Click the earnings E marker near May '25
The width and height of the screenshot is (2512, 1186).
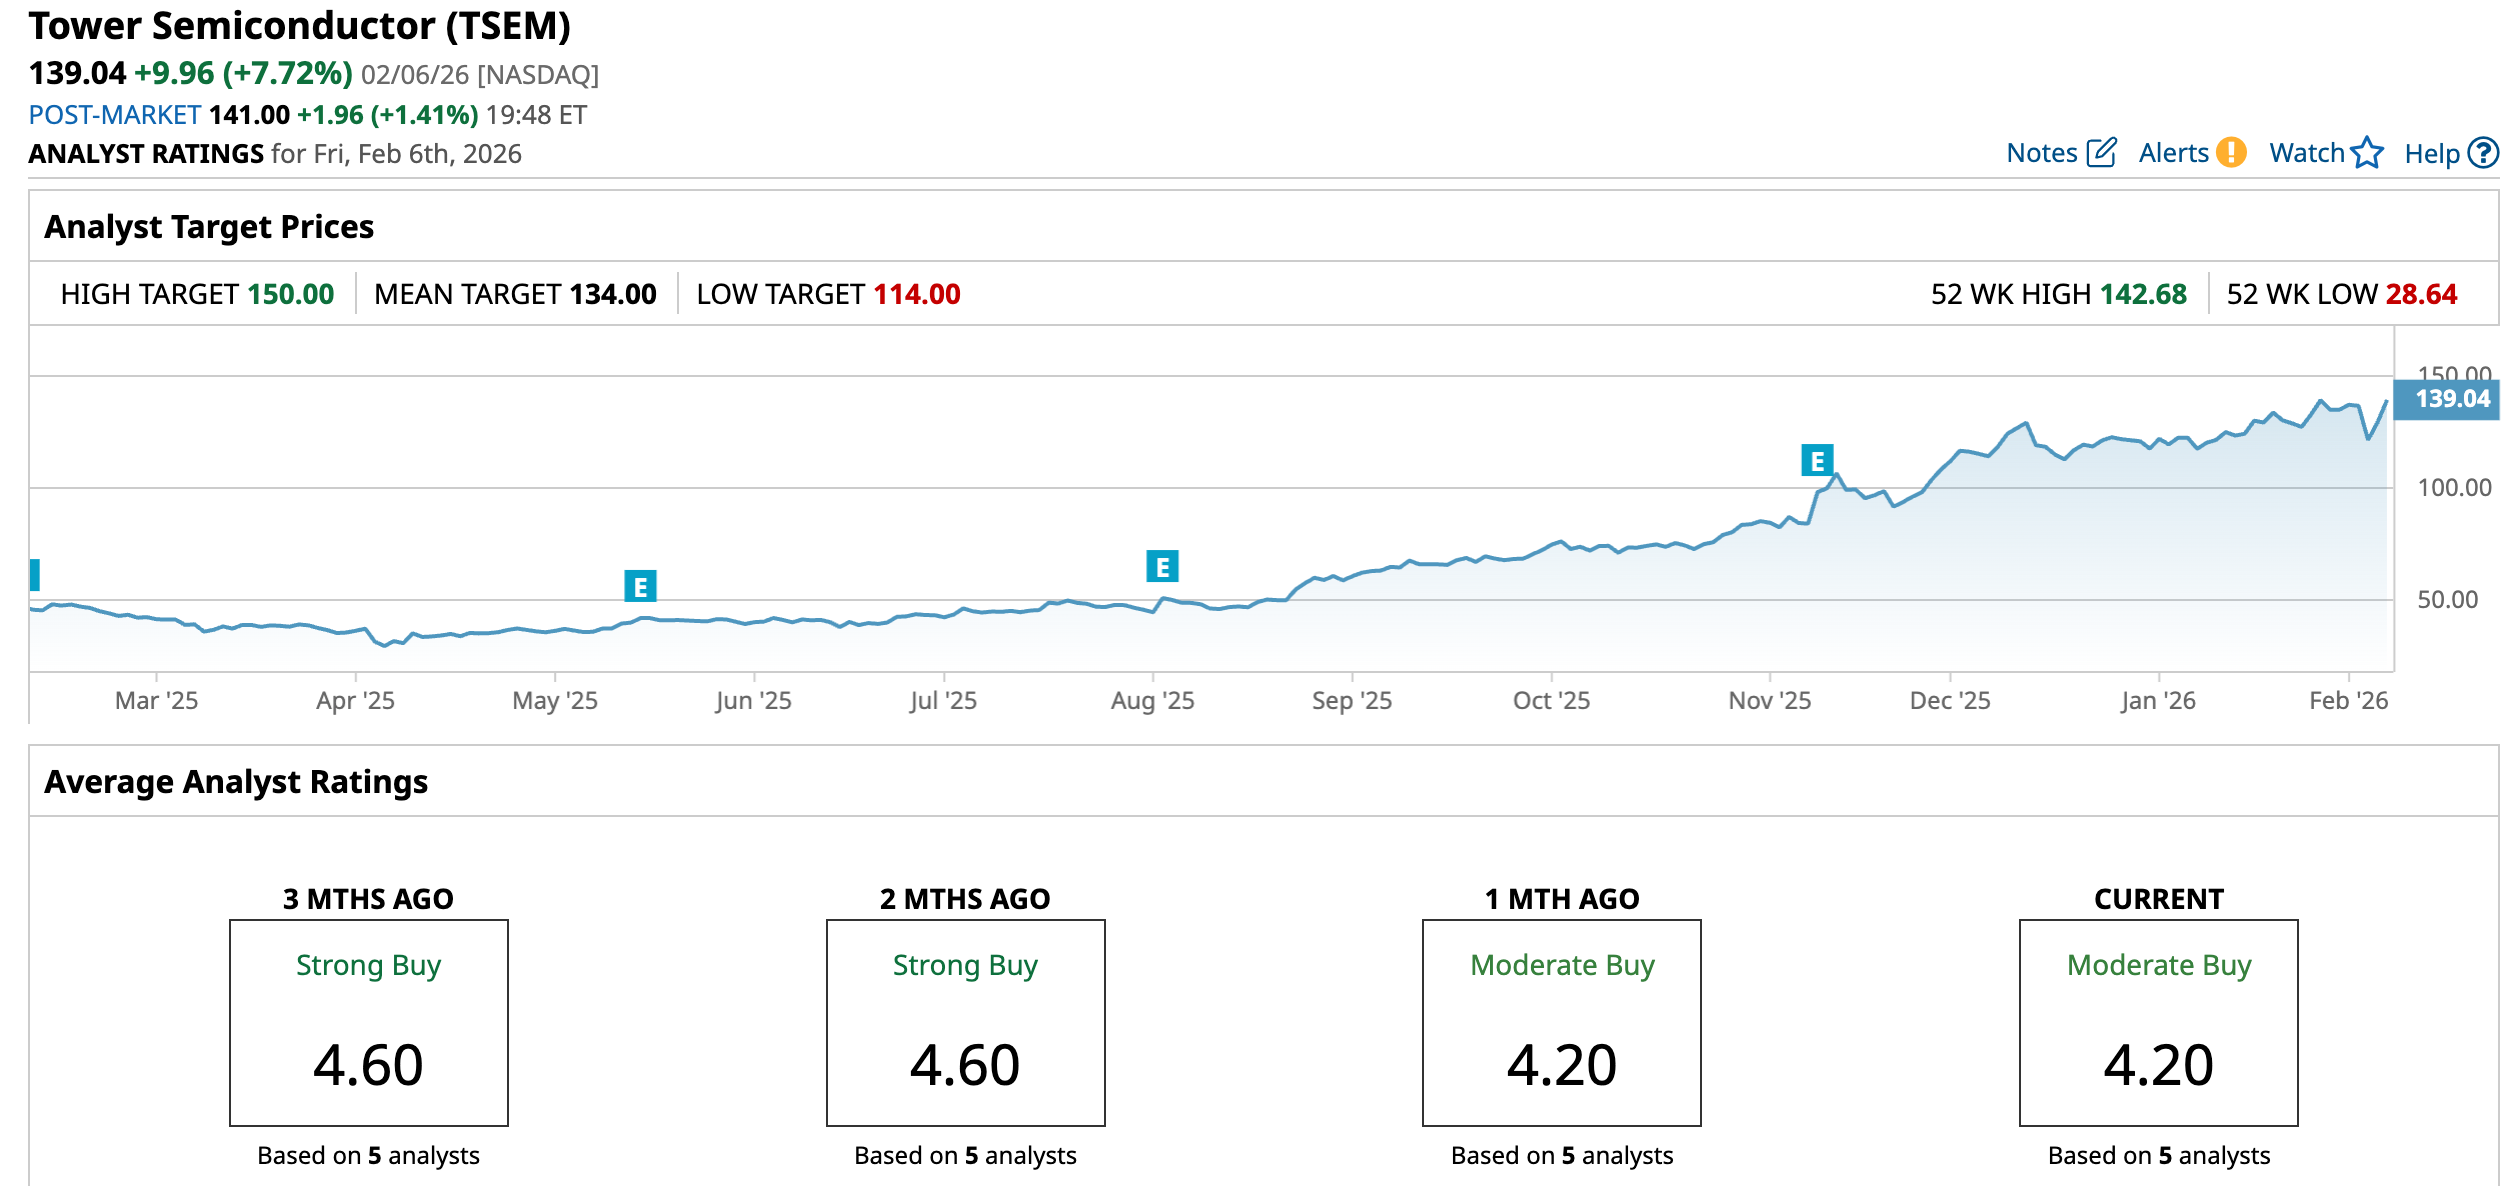(640, 586)
